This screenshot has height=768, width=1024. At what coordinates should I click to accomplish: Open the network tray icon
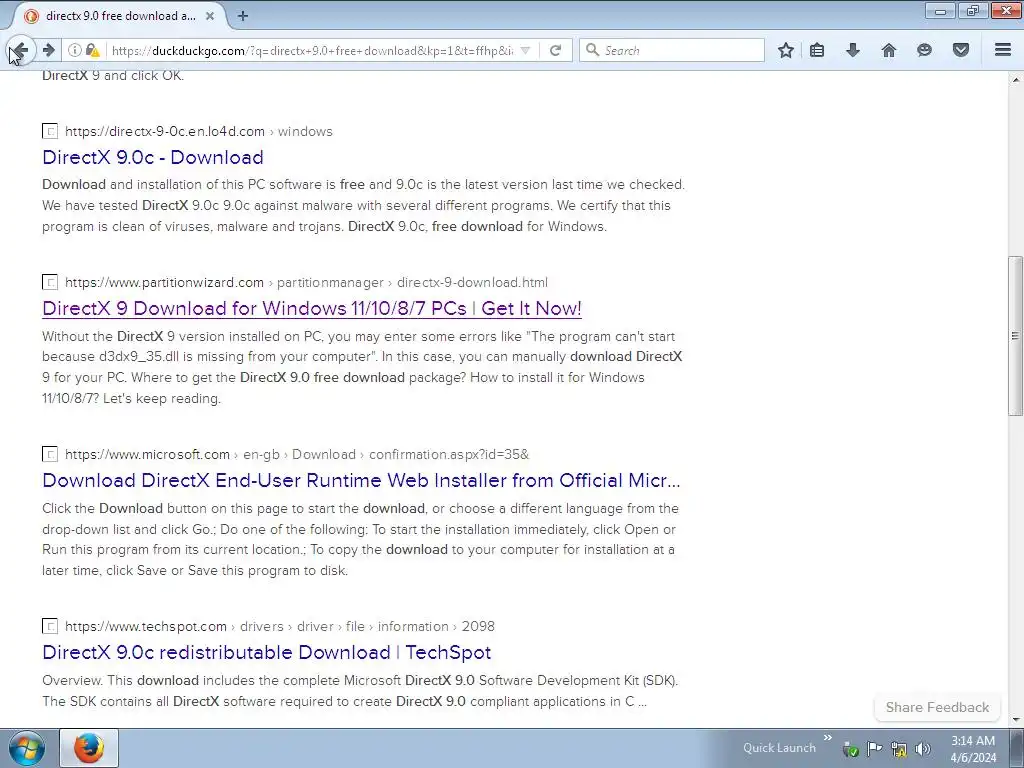(899, 748)
